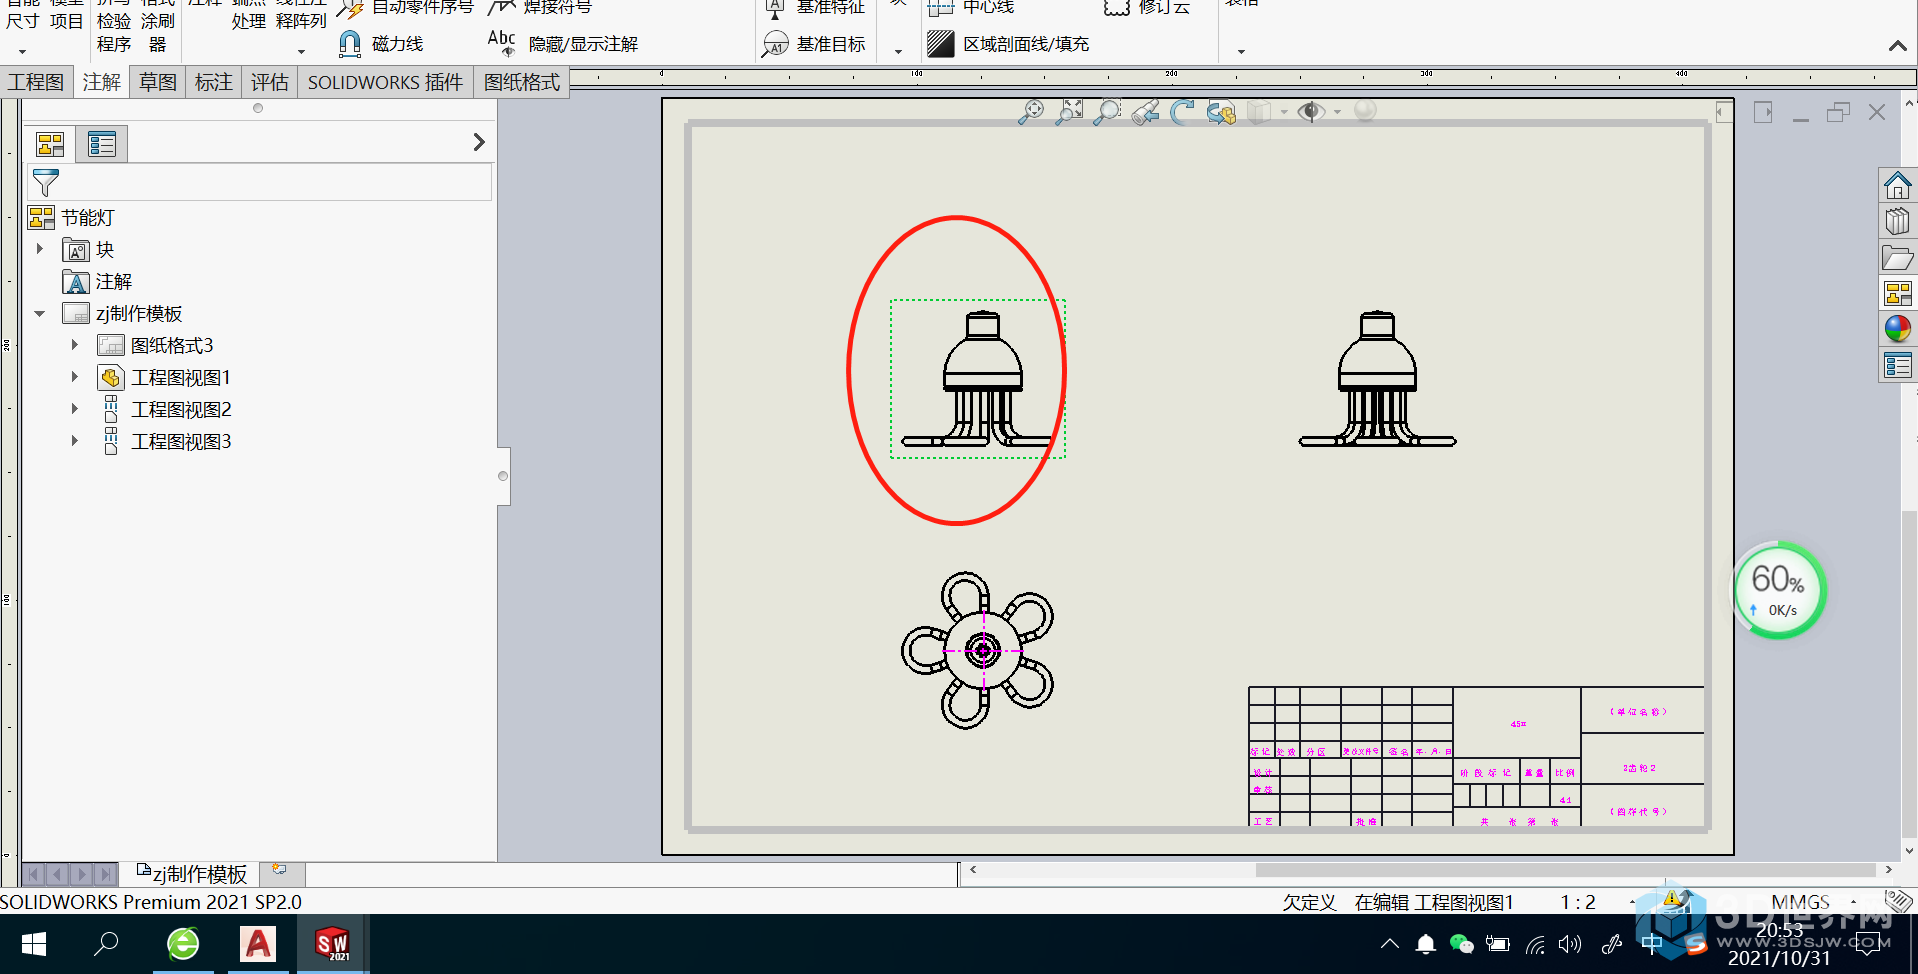Screen dimensions: 1918x974
Task: Click the horizontal scrollbar thumb
Action: [1565, 870]
